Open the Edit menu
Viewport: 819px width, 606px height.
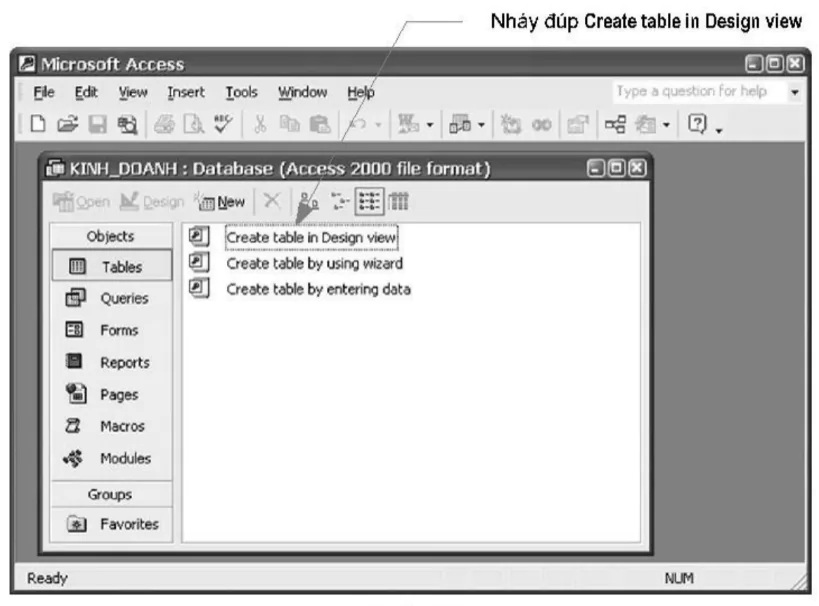(86, 92)
